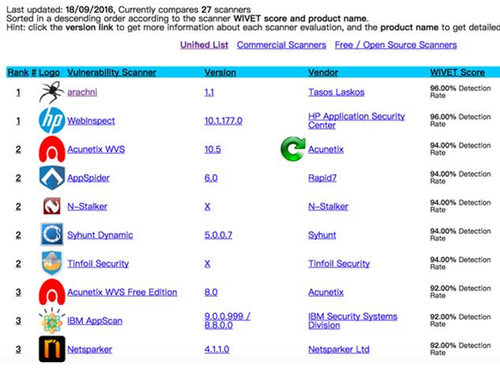The height and width of the screenshot is (369, 500).
Task: Open the N-Stalker product link
Action: point(87,207)
